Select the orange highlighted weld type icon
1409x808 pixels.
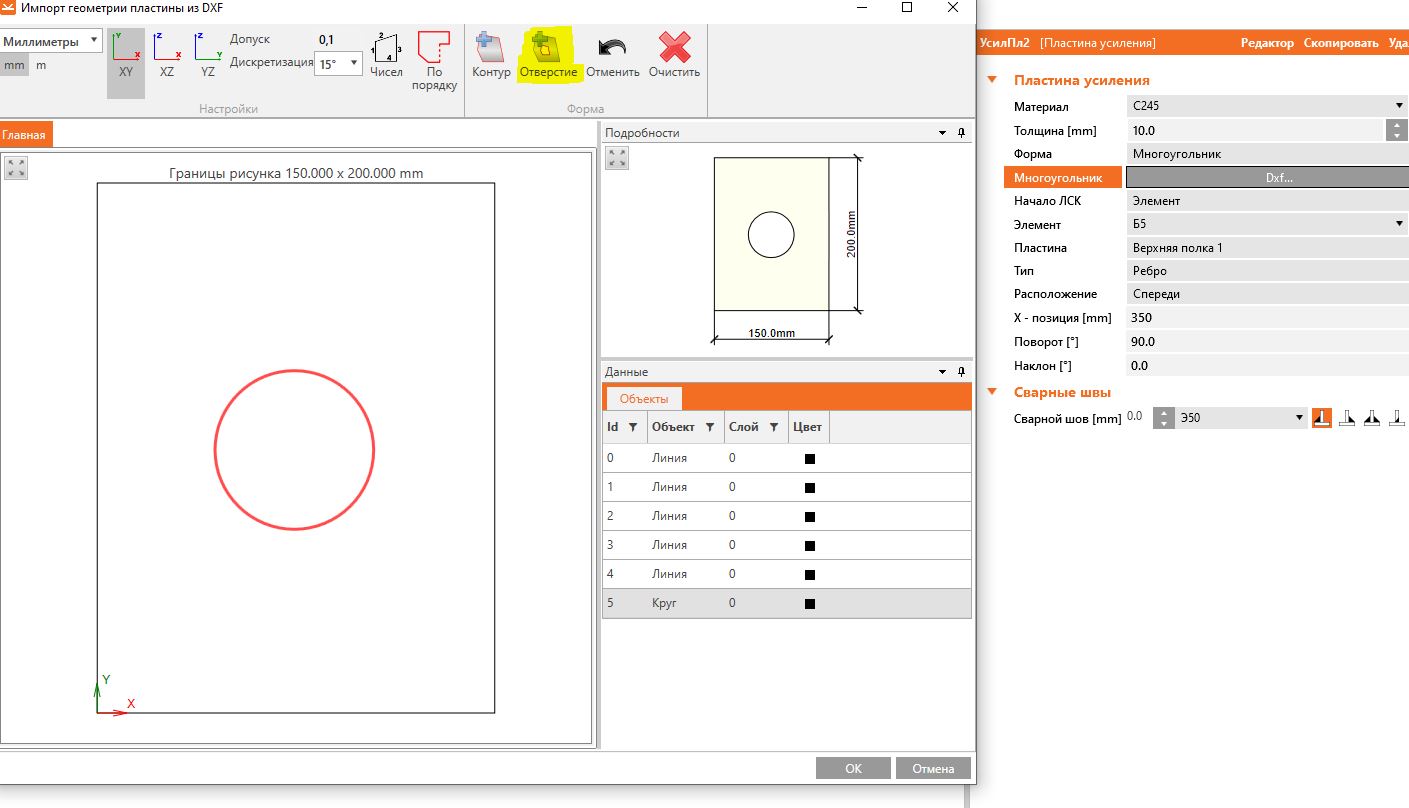pos(1321,418)
